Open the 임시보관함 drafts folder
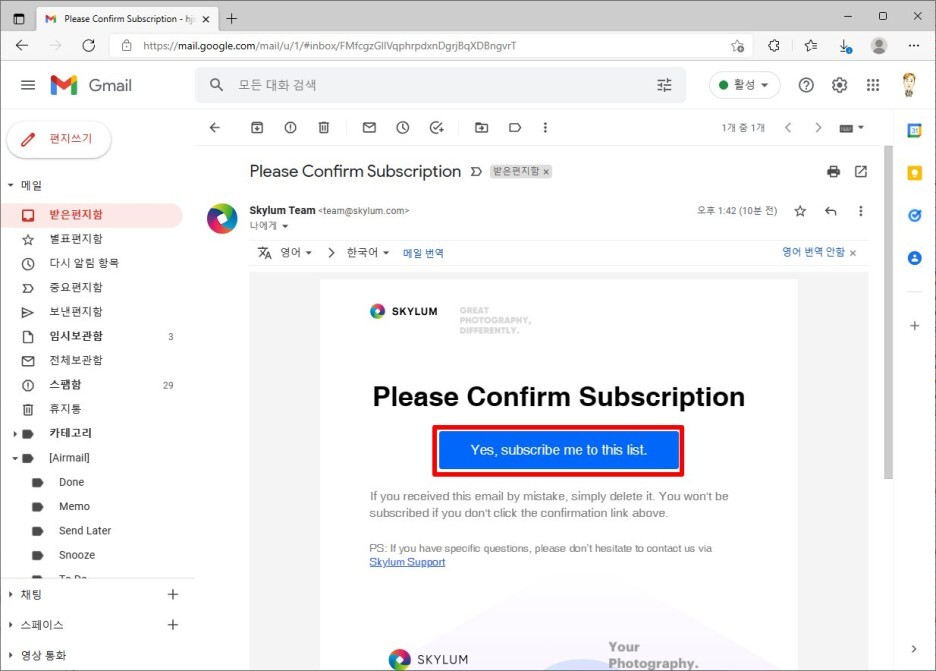936x671 pixels. coord(91,336)
